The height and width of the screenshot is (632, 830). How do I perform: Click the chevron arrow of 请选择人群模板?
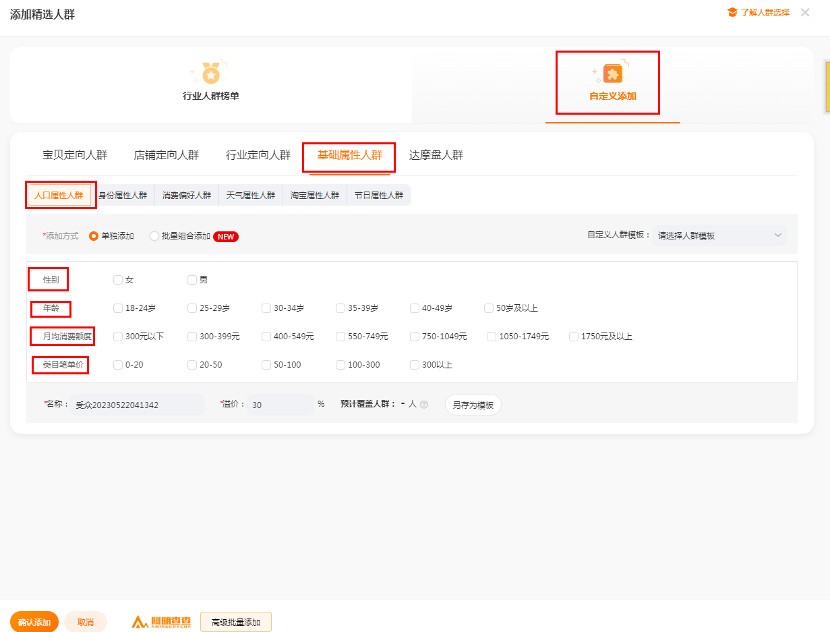click(778, 236)
